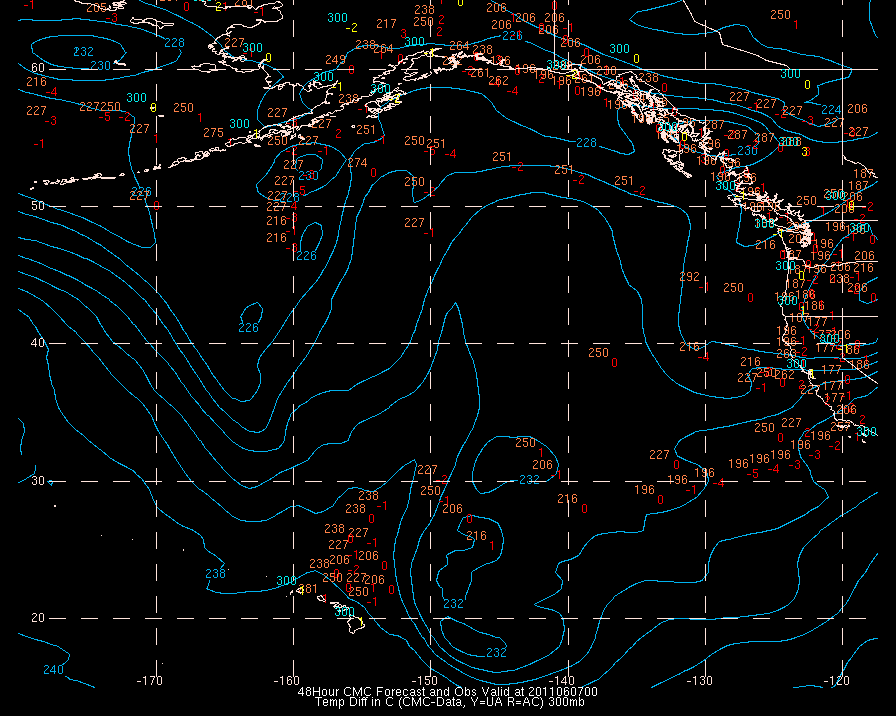The image size is (896, 716).
Task: Click the cyan 224 contour label
Action: (831, 110)
